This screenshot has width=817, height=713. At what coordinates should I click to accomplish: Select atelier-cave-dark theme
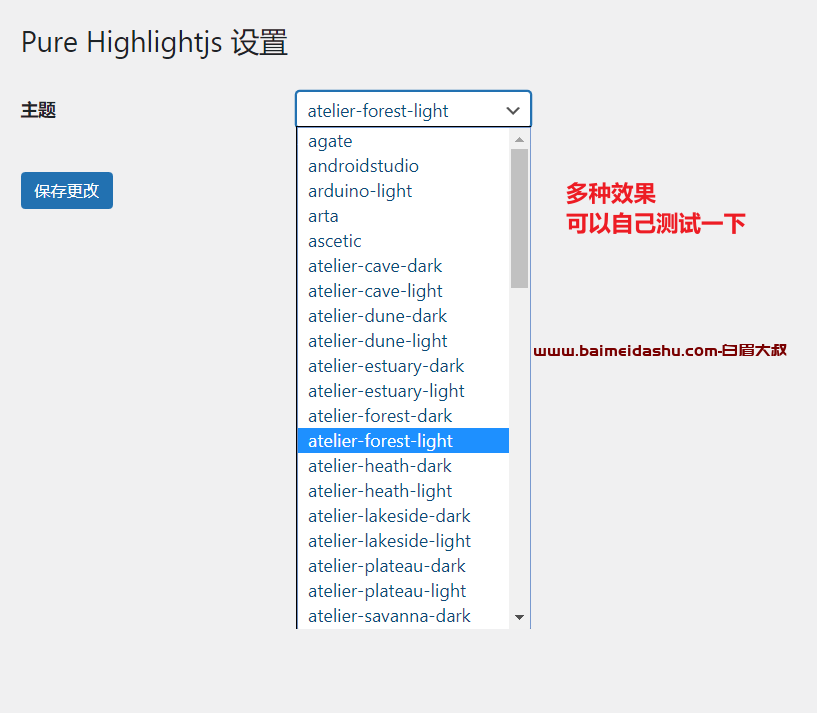point(403,266)
